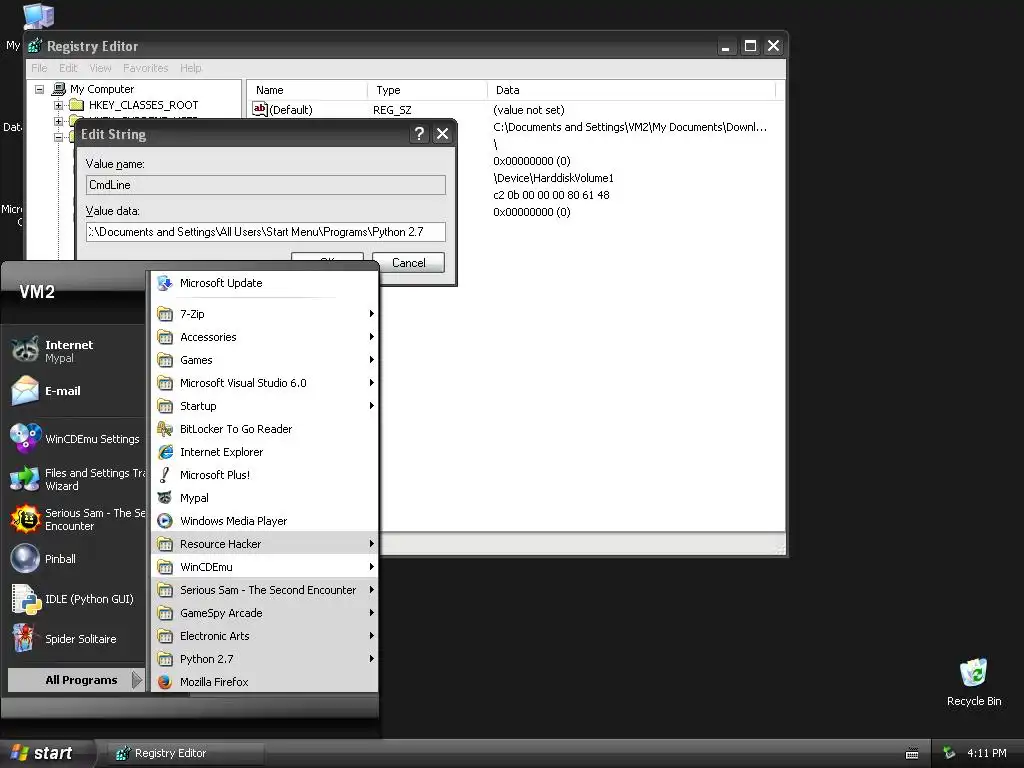Screen dimensions: 1024x768
Task: Open the E-mail pinned start item
Action: (x=76, y=391)
